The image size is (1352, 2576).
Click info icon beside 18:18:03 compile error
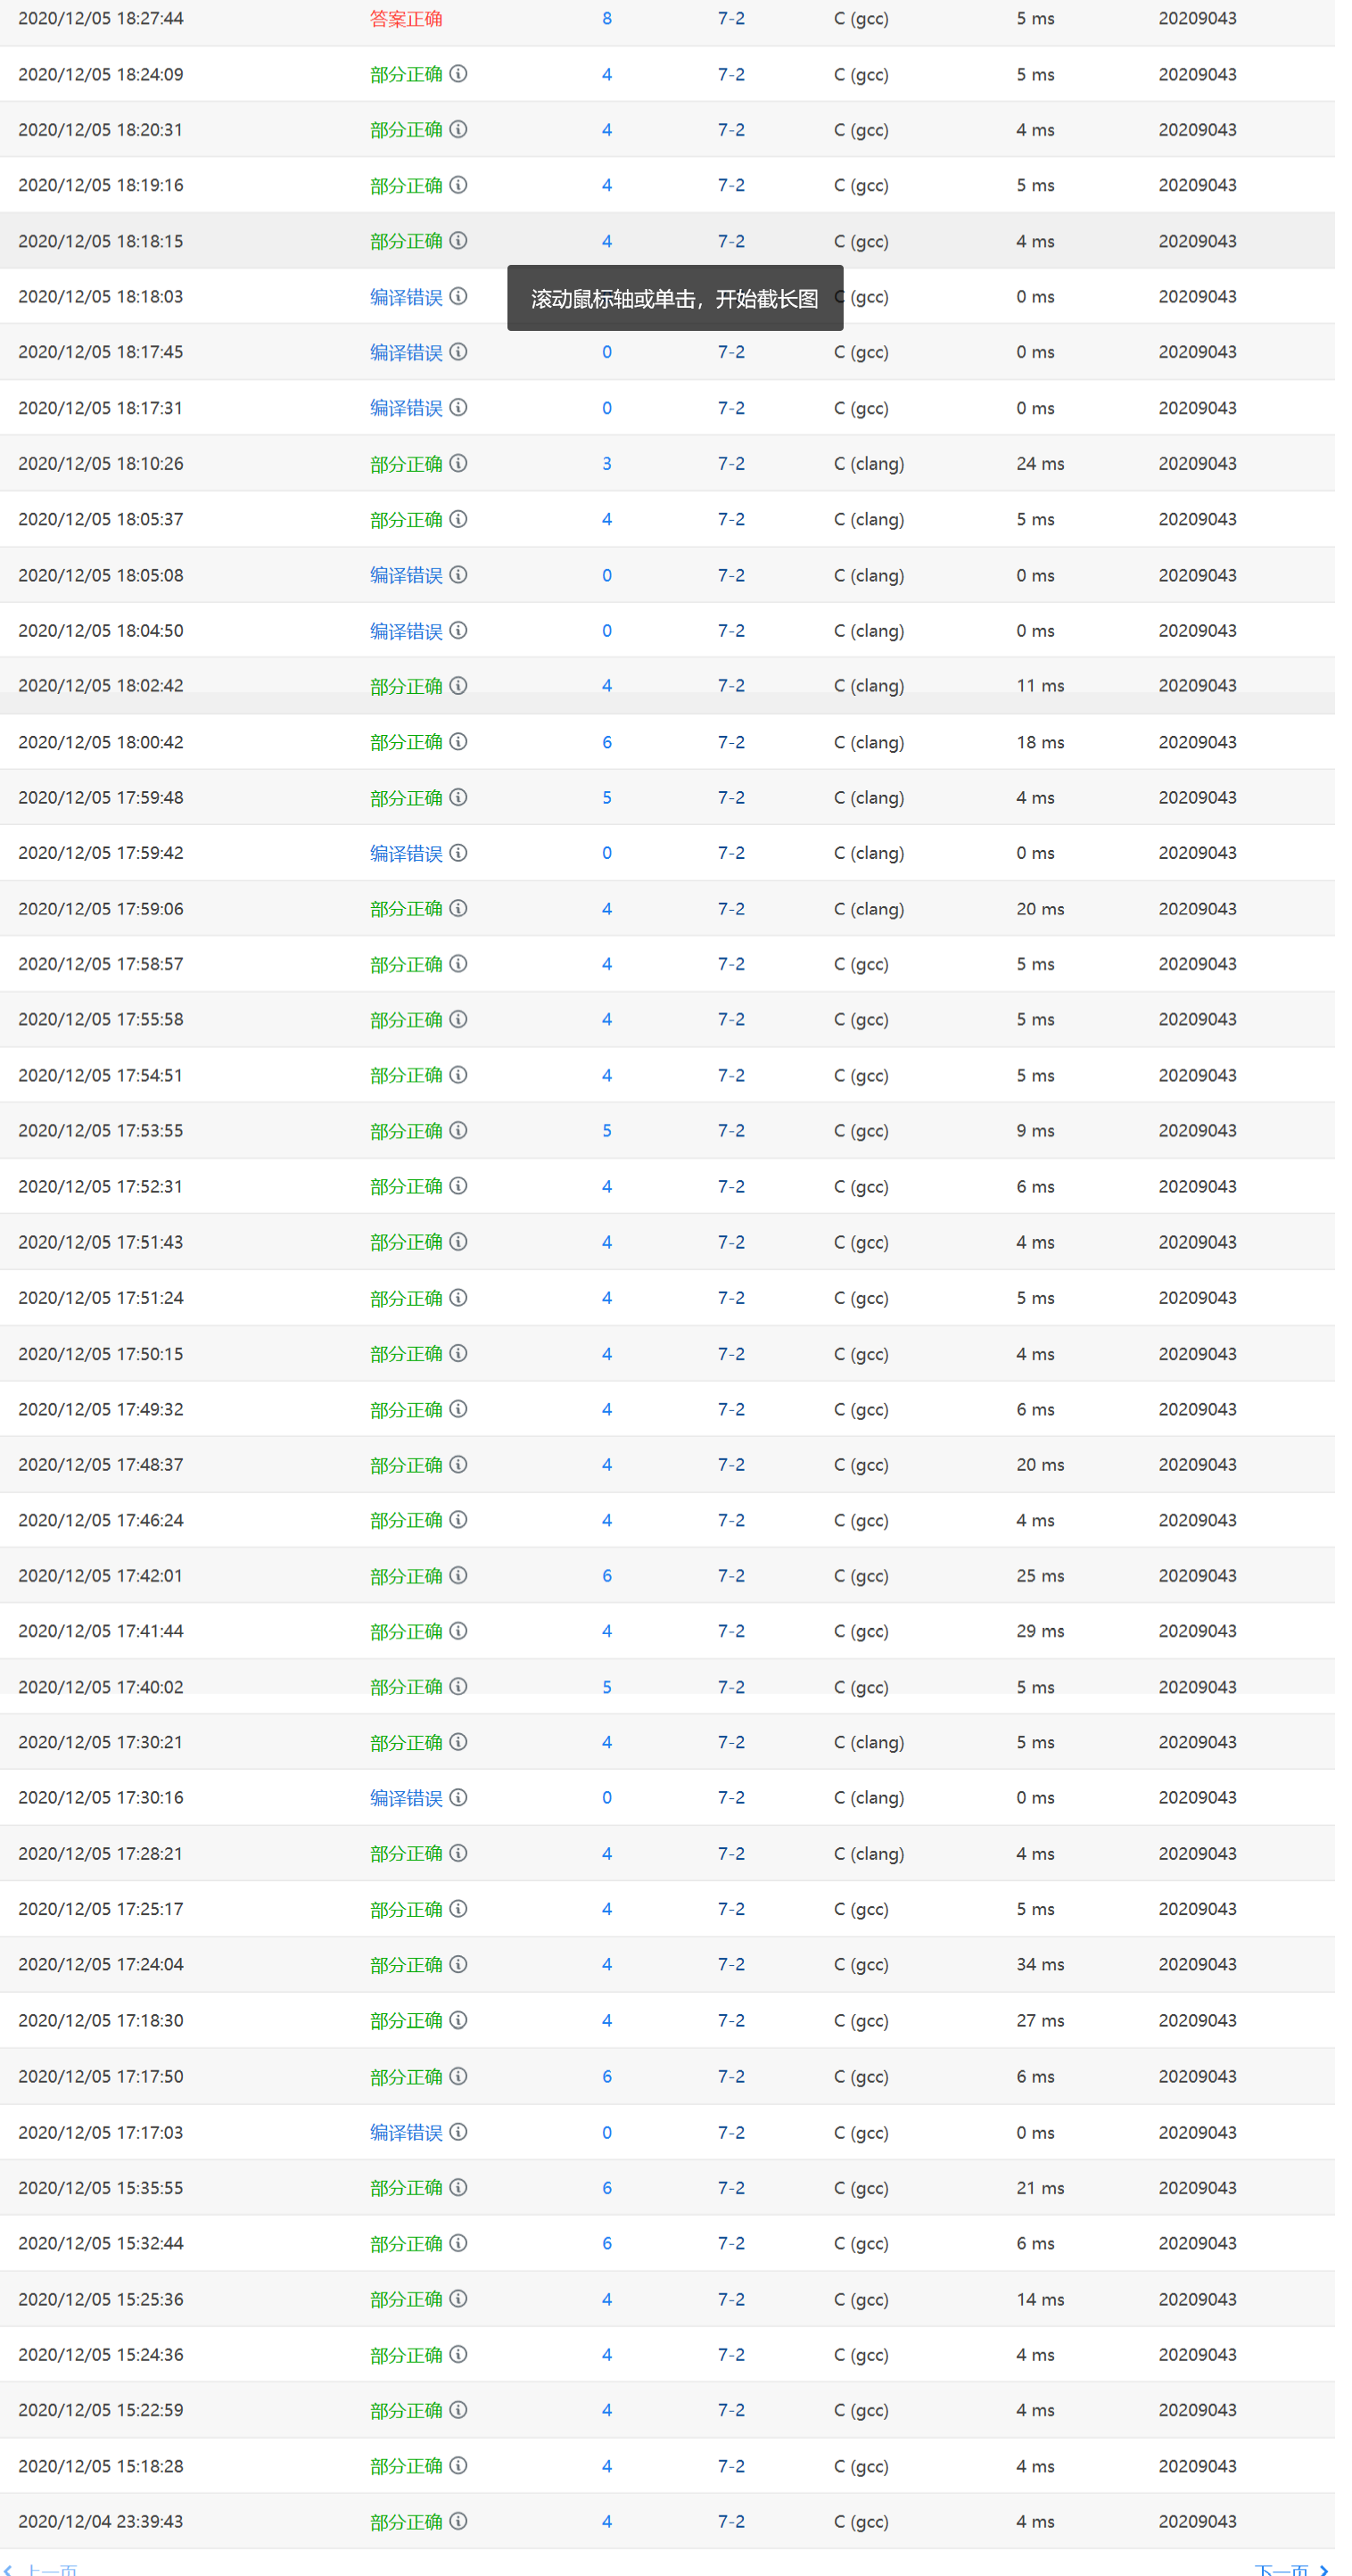(x=458, y=296)
